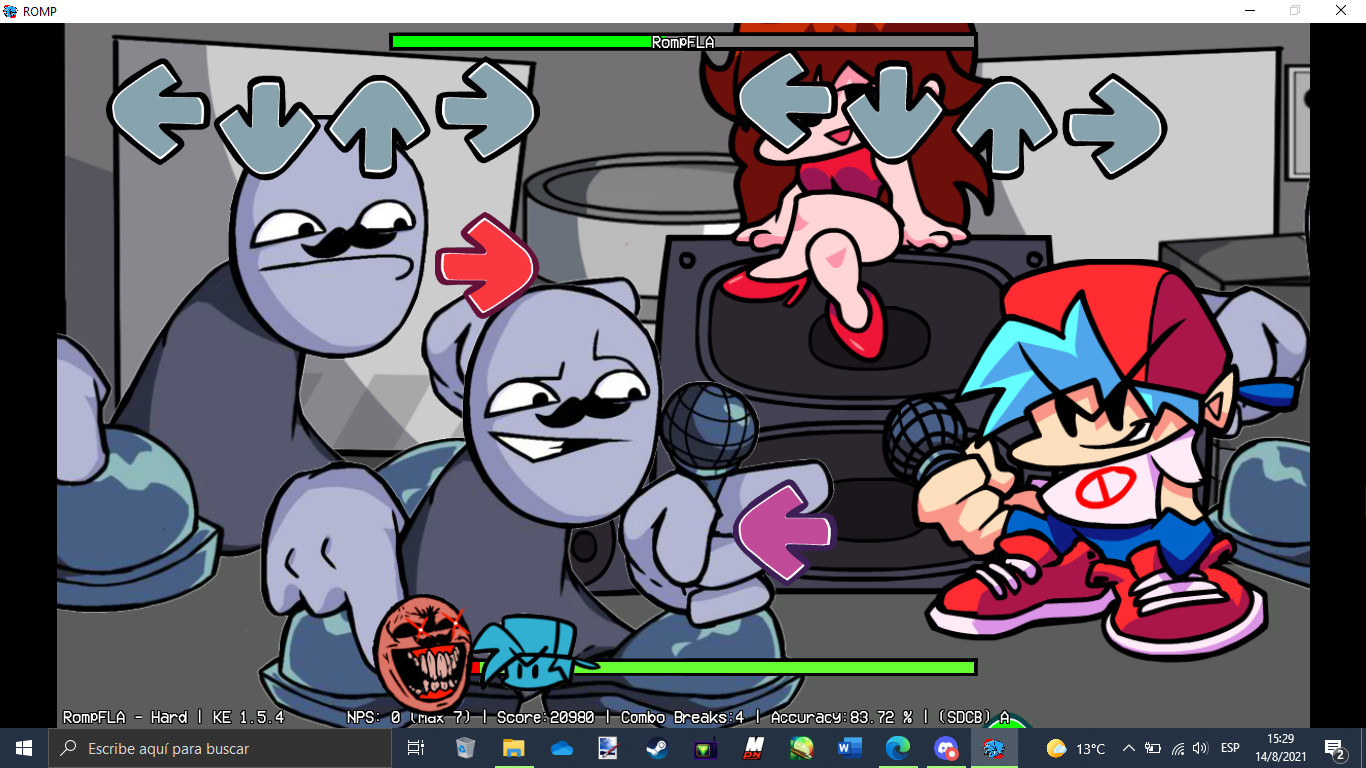Click the player's up arrow receptor
Image resolution: width=1366 pixels, height=768 pixels.
1006,127
